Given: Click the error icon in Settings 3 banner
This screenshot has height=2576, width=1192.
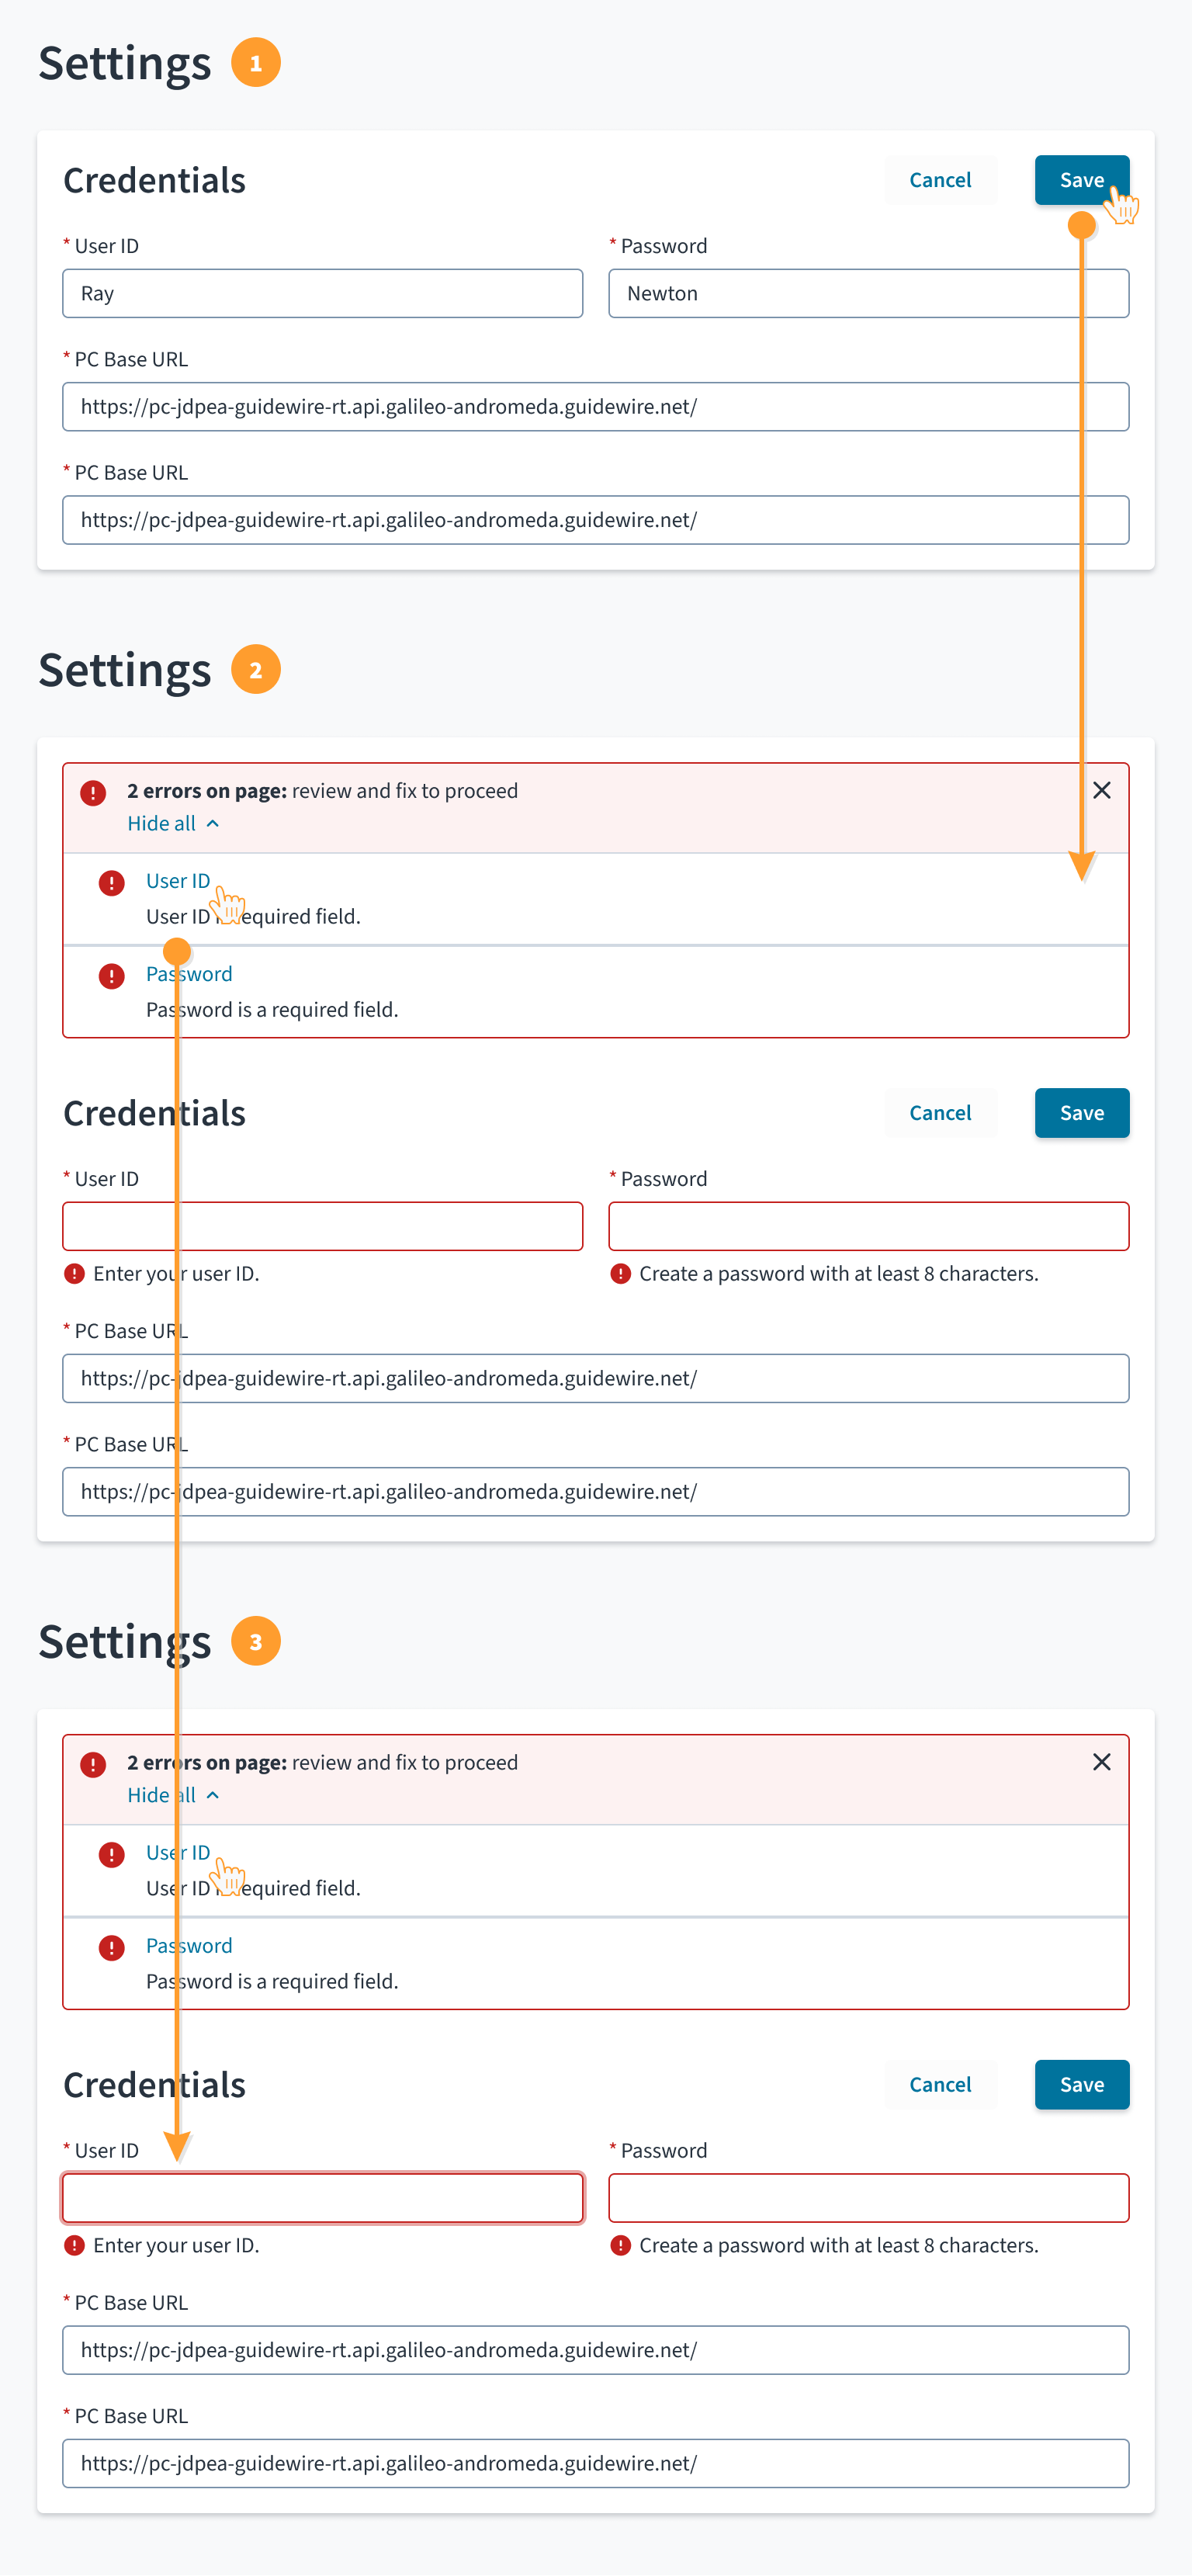Looking at the screenshot, I should [x=93, y=1763].
